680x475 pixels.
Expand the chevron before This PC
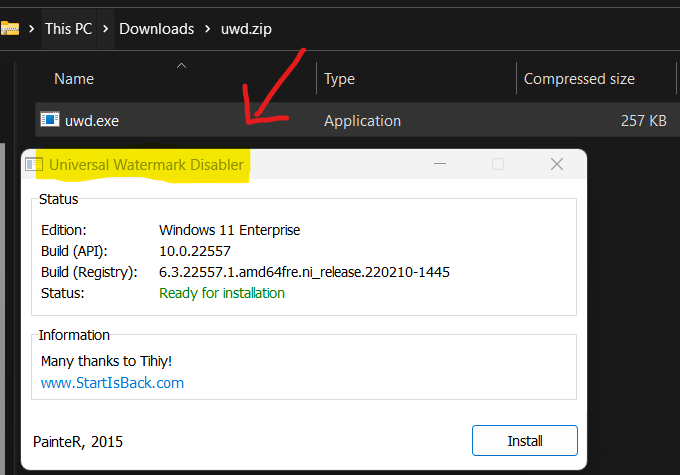(31, 28)
